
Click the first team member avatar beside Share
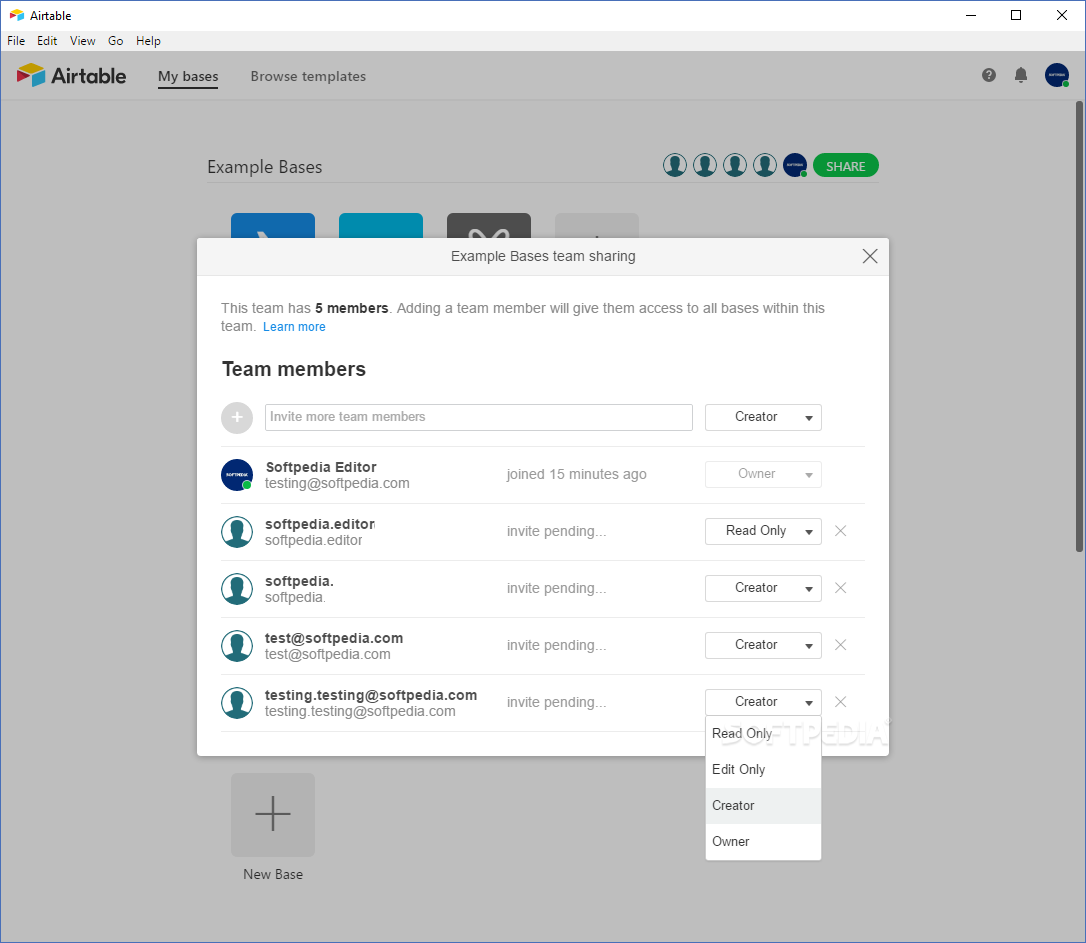coord(675,165)
